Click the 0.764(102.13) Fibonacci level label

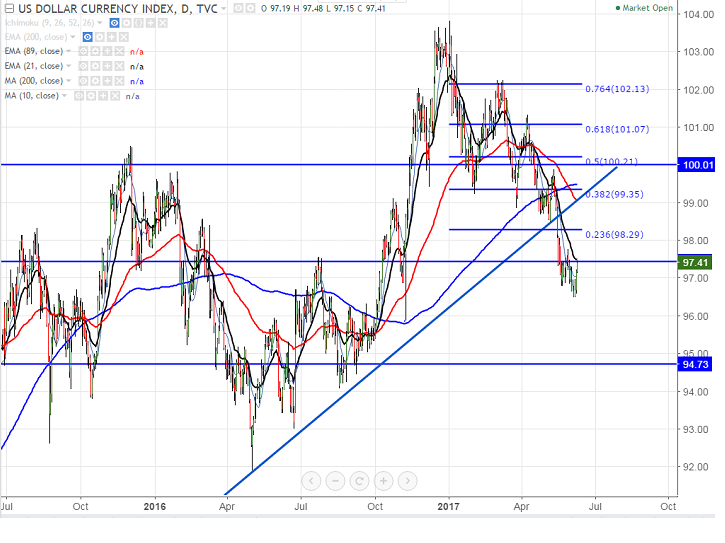(617, 89)
